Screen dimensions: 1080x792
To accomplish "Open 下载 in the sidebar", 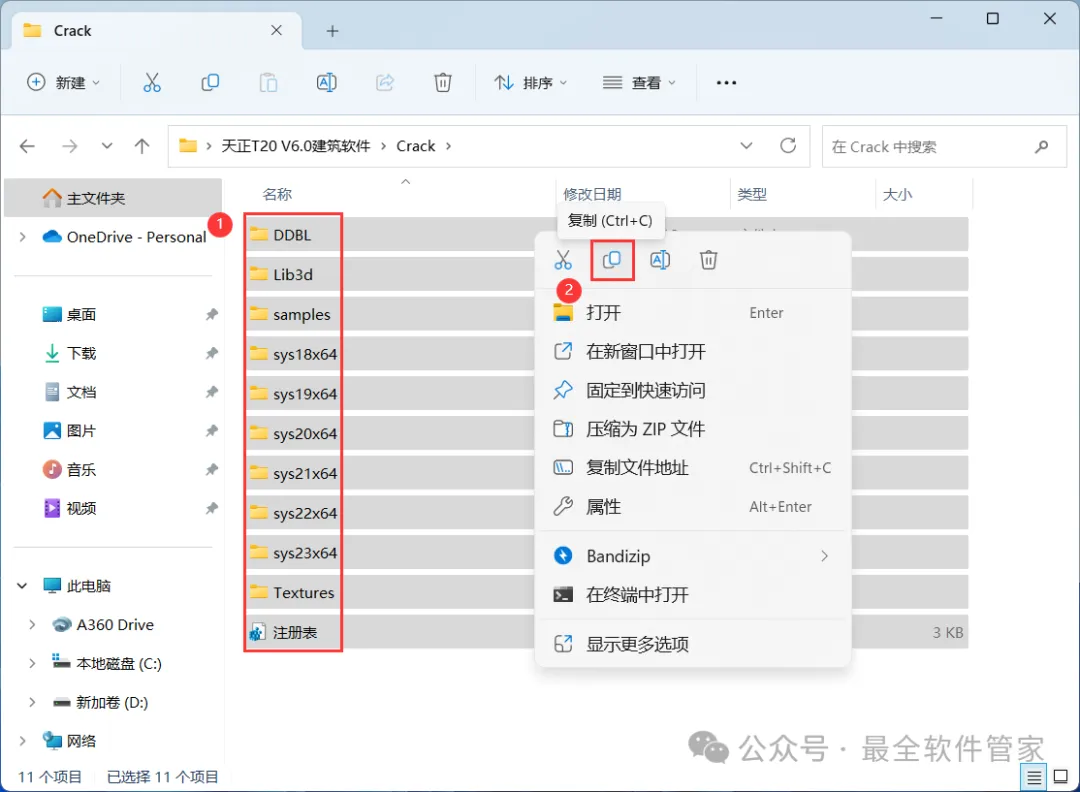I will 81,353.
